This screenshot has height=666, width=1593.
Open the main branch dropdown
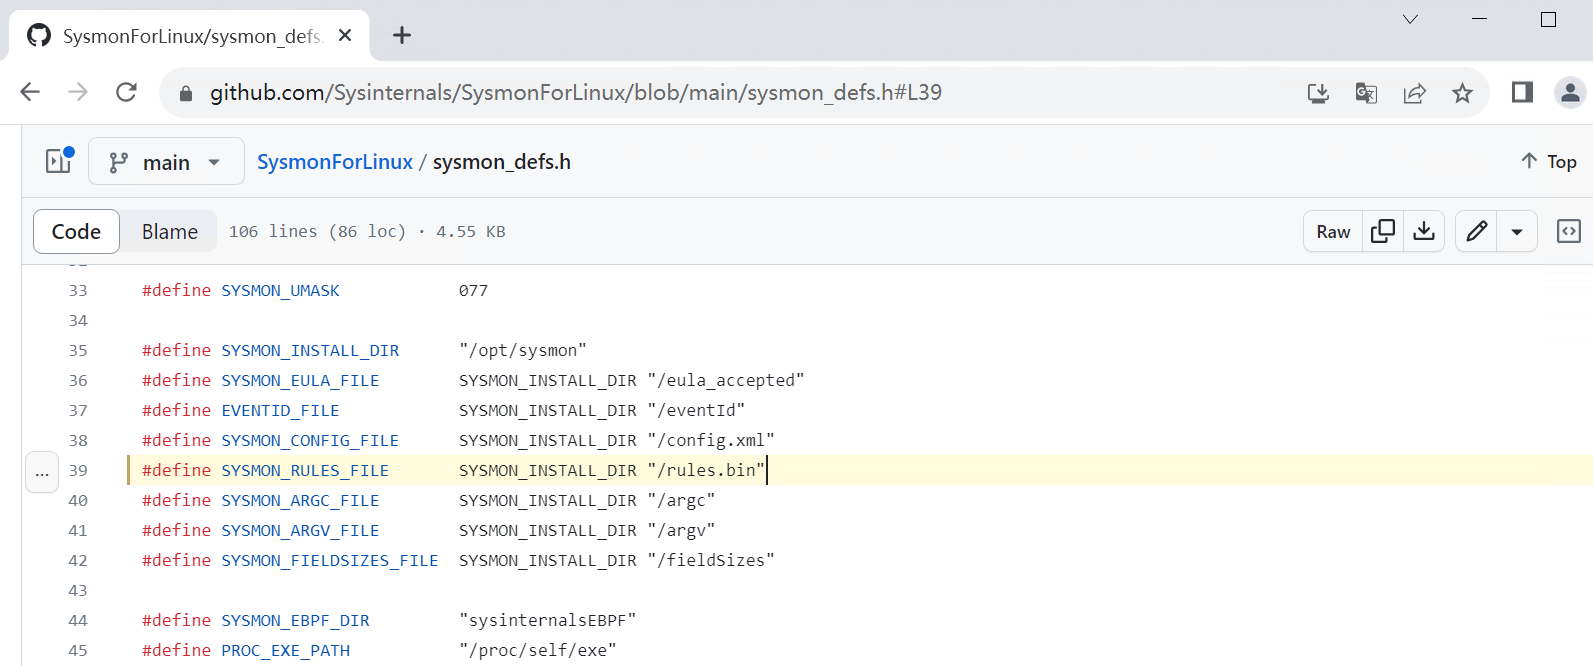coord(166,161)
